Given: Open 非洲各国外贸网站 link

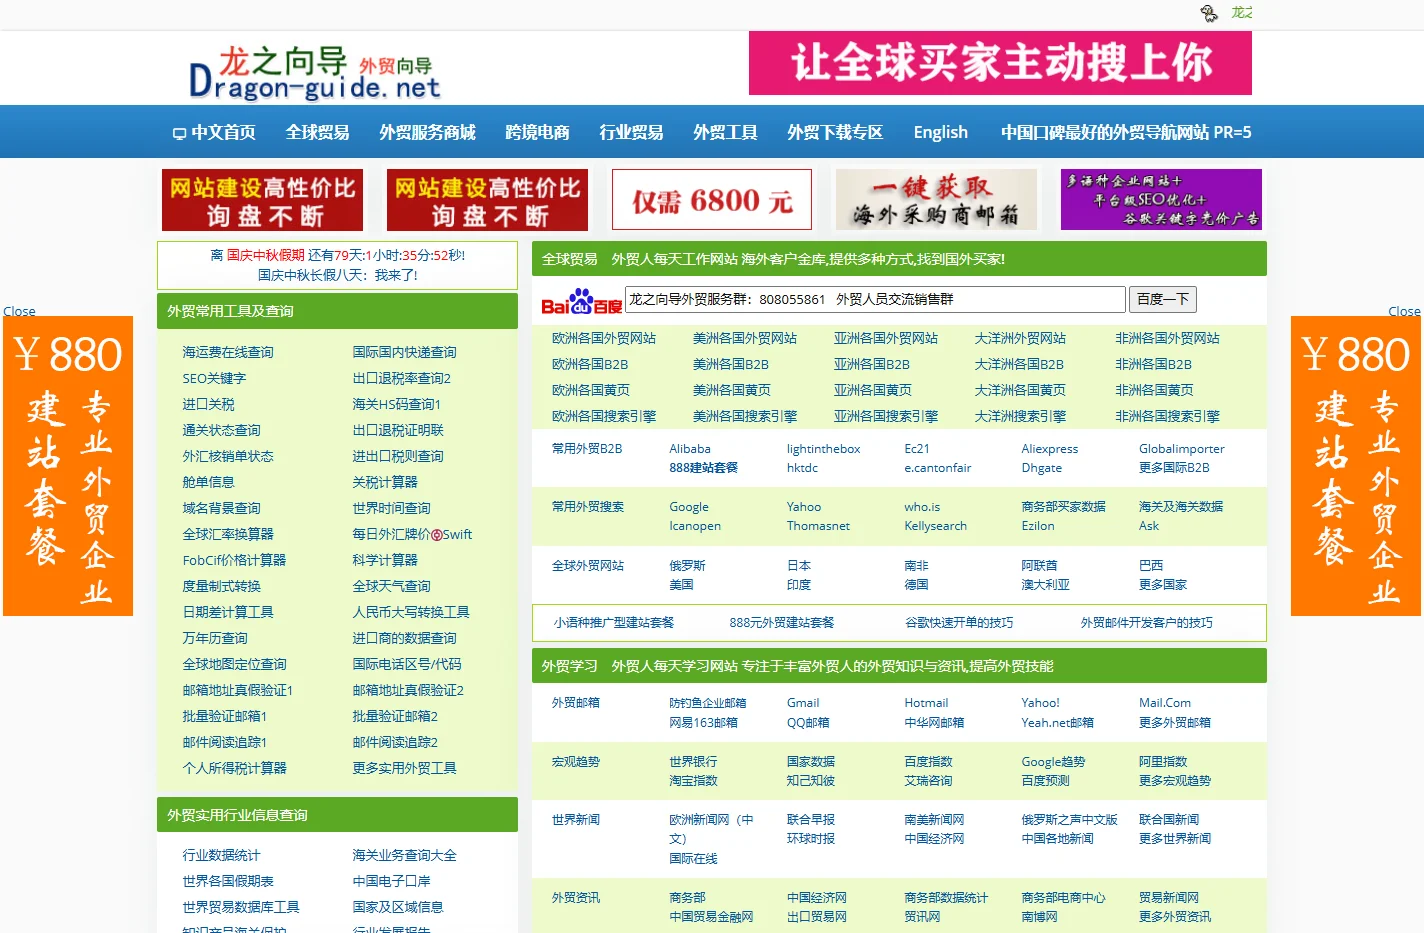Looking at the screenshot, I should (x=1167, y=338).
